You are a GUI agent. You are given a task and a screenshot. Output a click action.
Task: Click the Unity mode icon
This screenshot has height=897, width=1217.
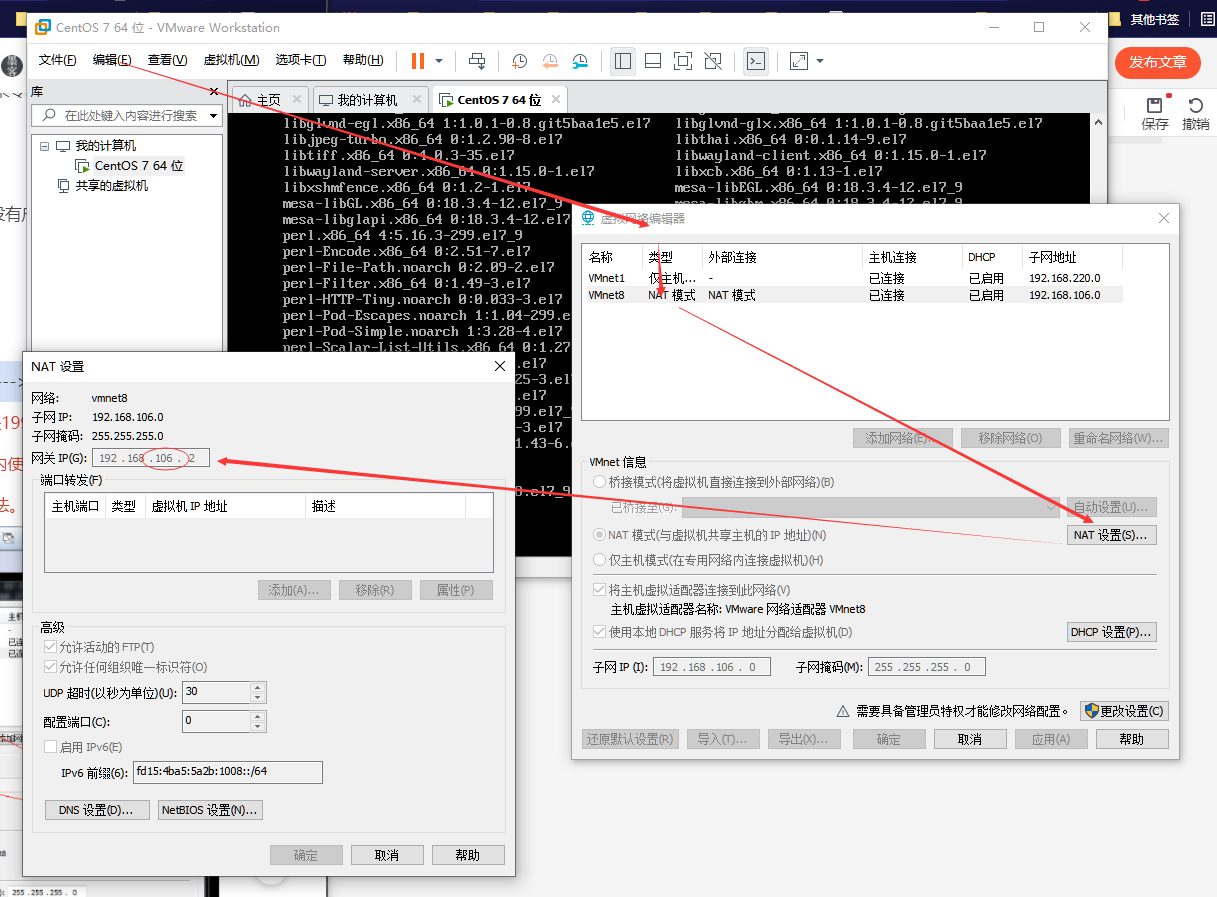pyautogui.click(x=713, y=61)
